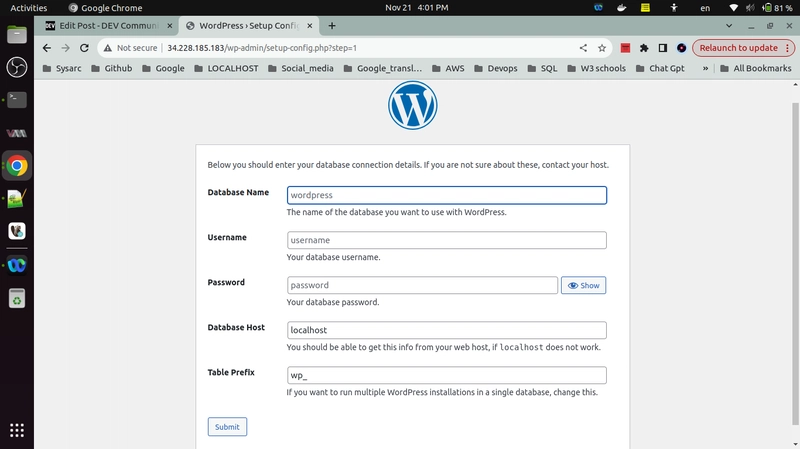
Task: Open the Google_transl bookmark folder
Action: coord(383,68)
